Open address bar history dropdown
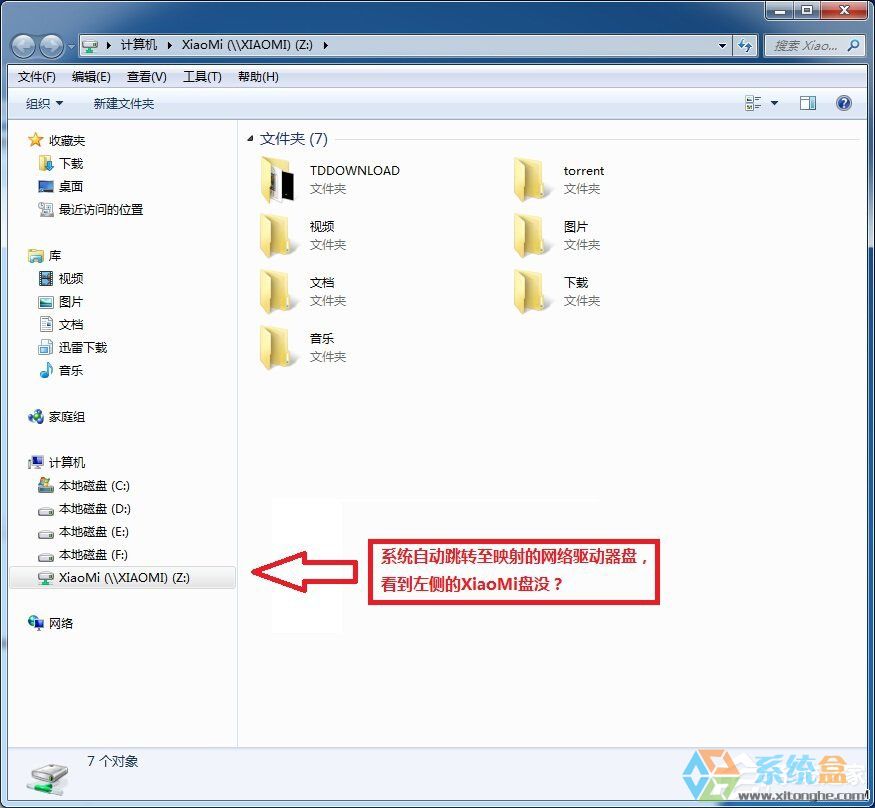 point(723,46)
